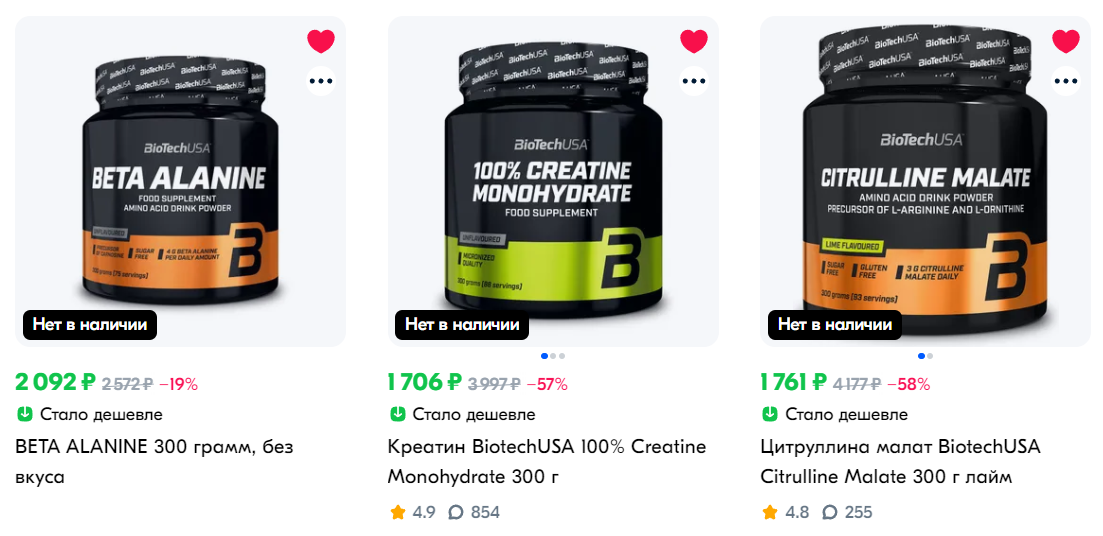Select second image dot under Creatine photo
1103x536 pixels.
(x=553, y=356)
